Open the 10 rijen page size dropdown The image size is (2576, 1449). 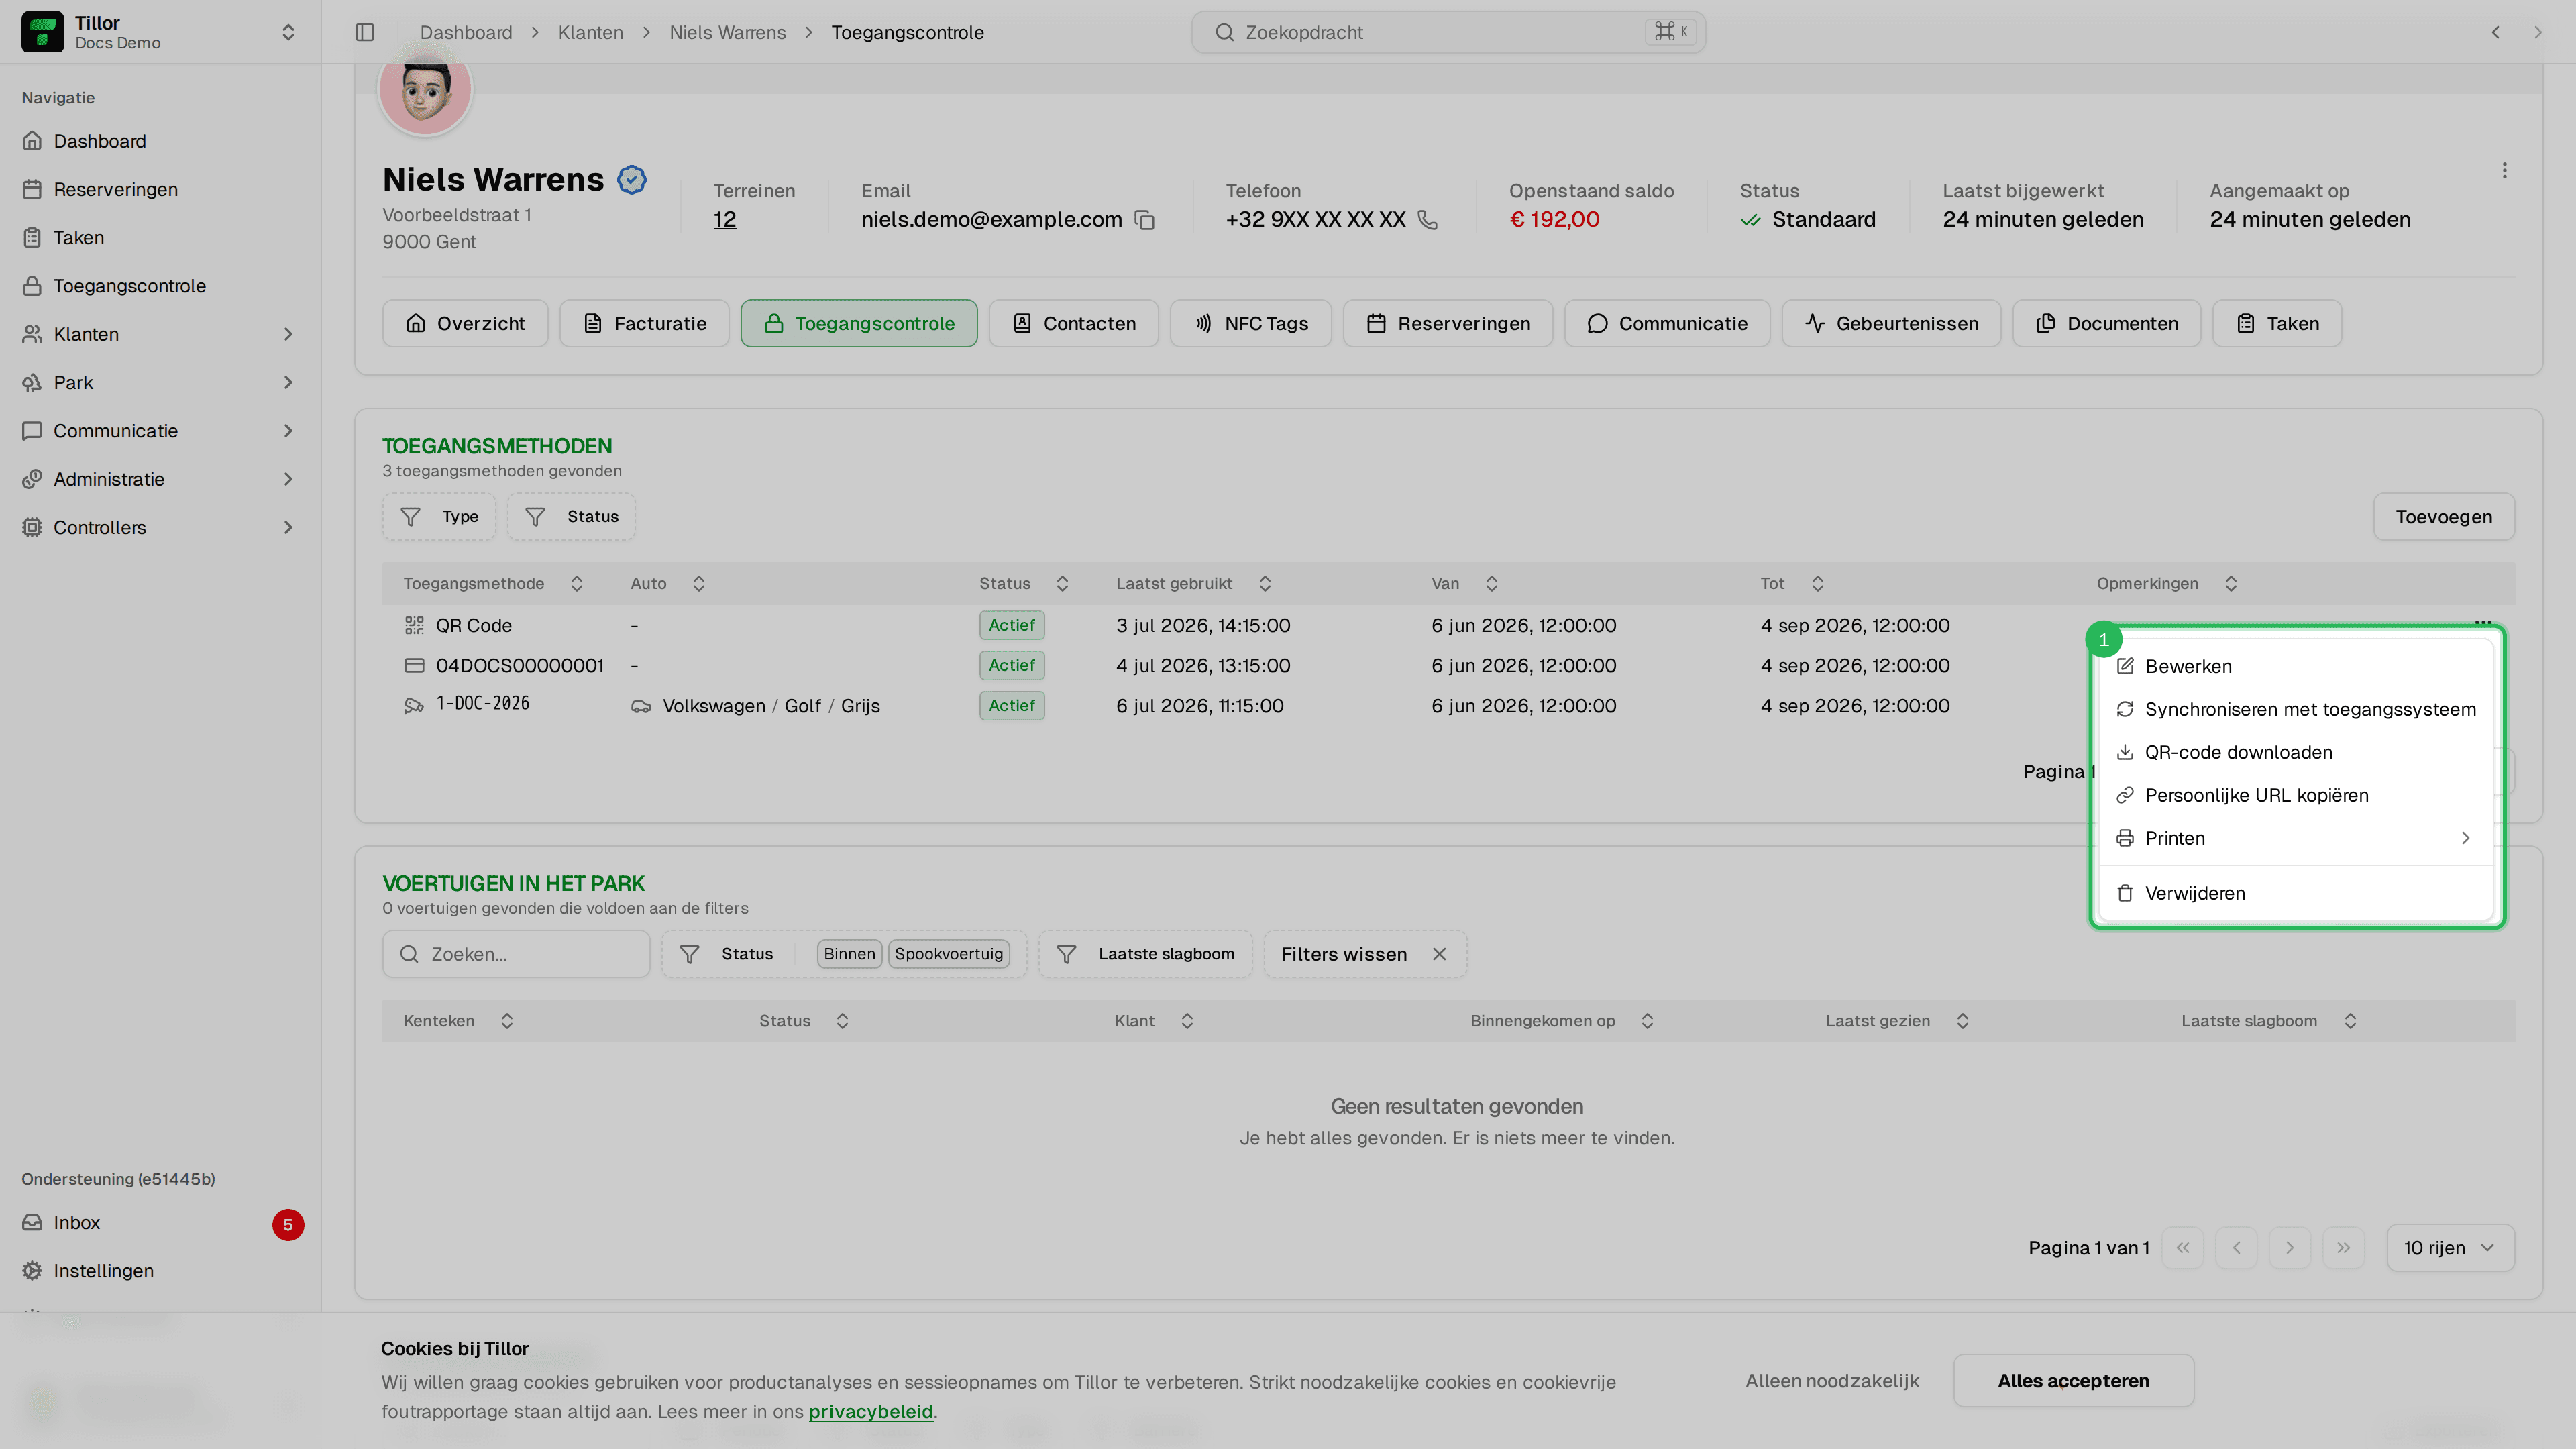pos(2450,1248)
